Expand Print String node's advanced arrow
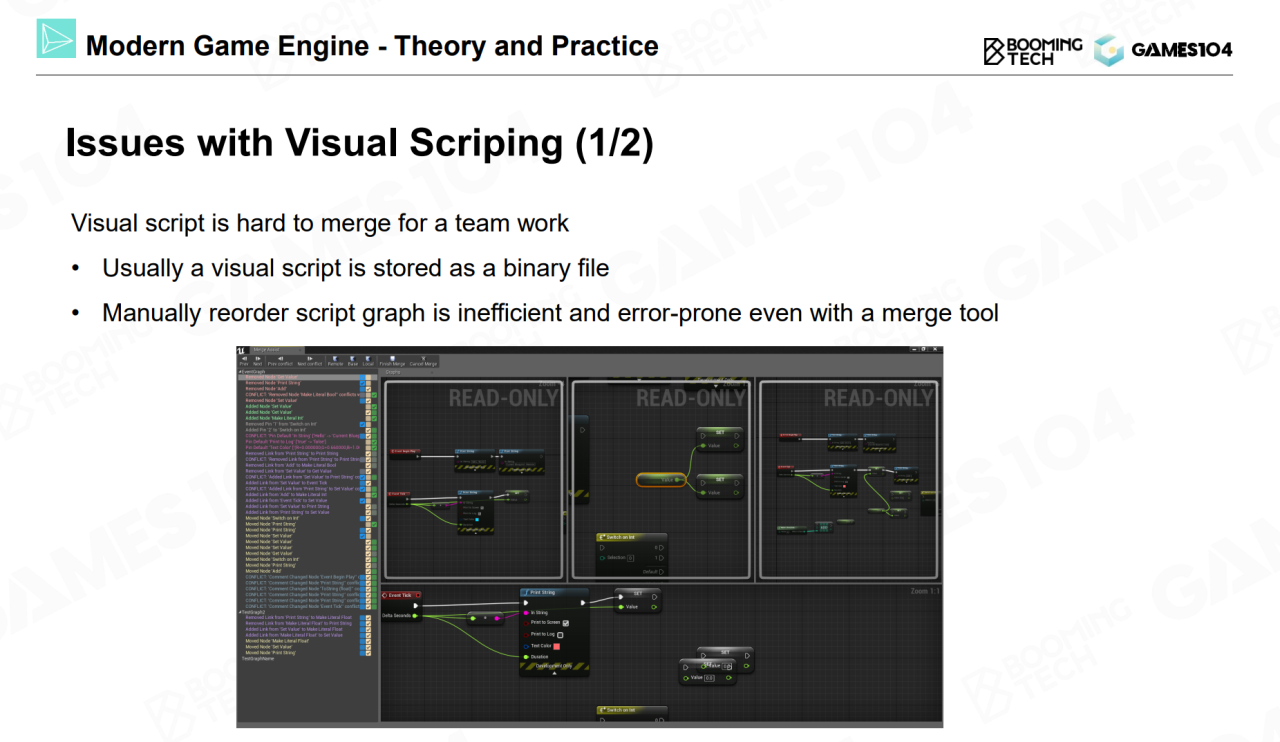 coord(554,673)
